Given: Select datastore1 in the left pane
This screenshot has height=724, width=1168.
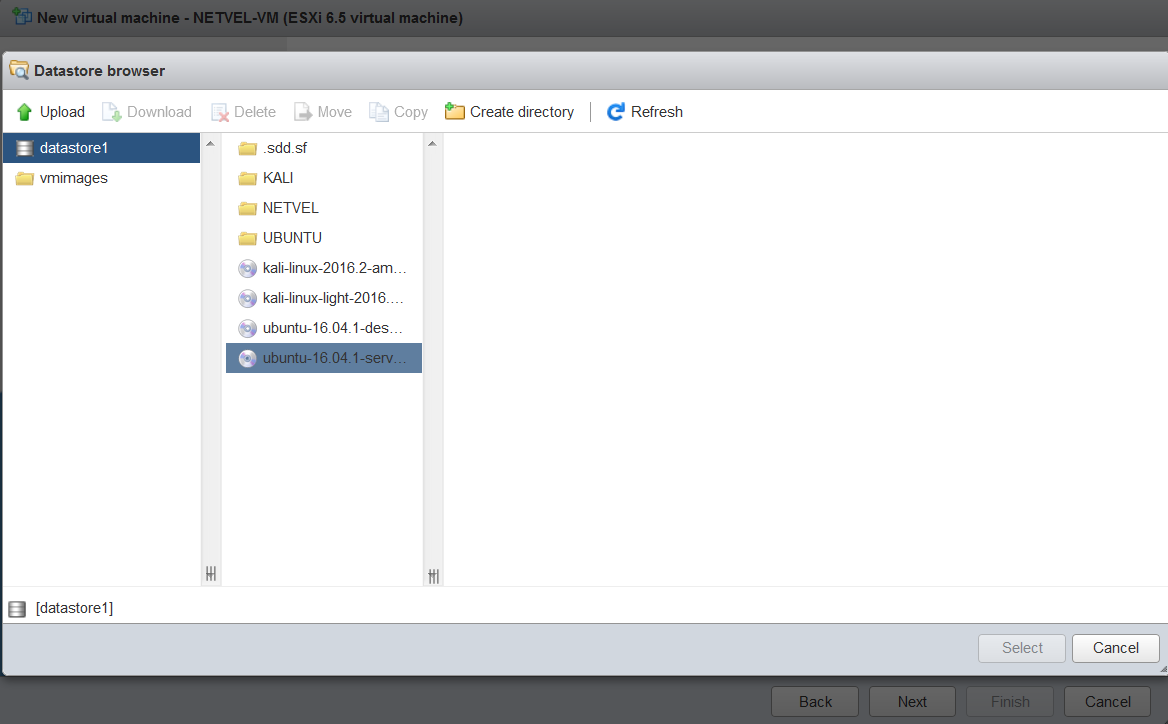Looking at the screenshot, I should click(101, 148).
